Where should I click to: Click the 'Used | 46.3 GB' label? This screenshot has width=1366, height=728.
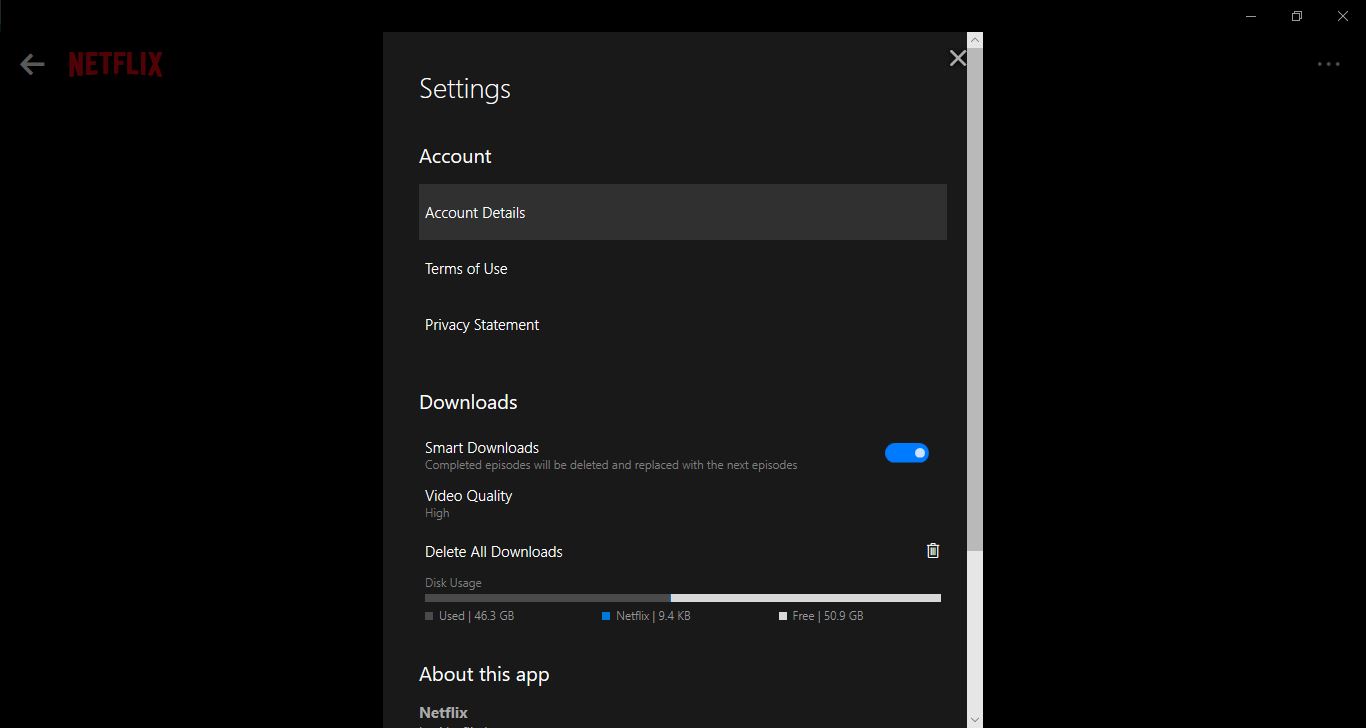(x=476, y=616)
